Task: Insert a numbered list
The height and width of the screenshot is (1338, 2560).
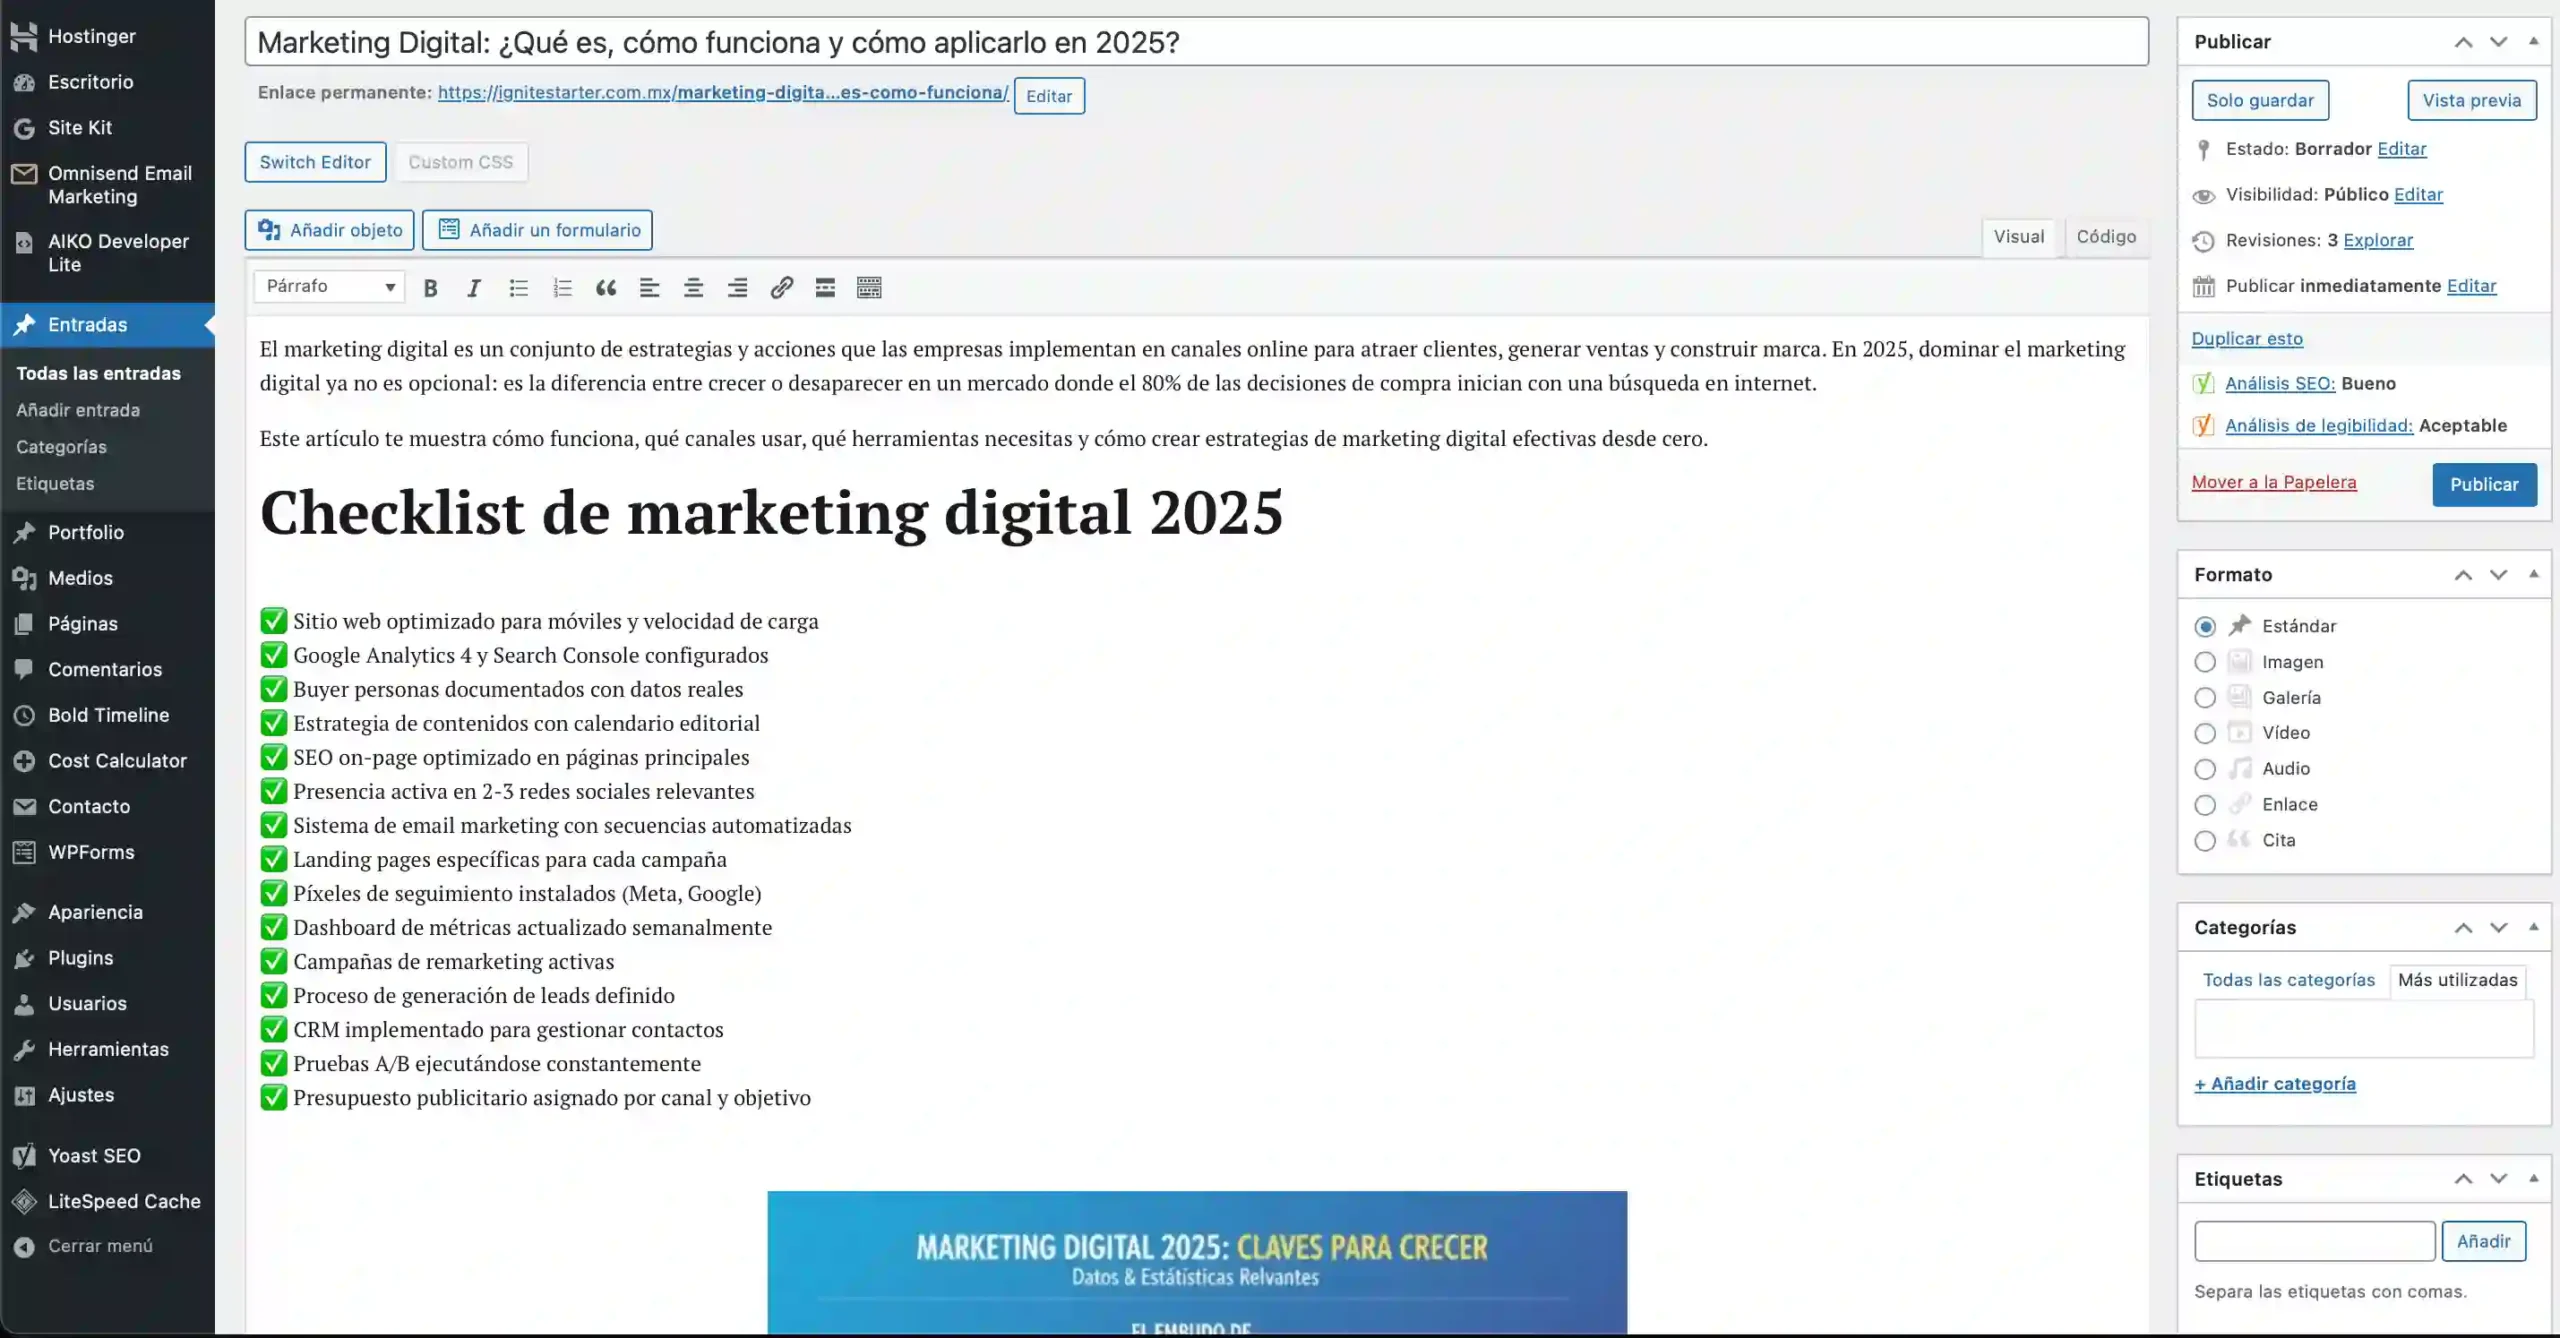Action: click(562, 287)
